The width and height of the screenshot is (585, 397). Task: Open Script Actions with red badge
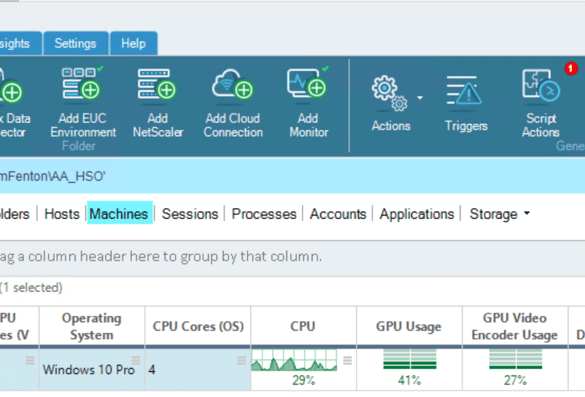pyautogui.click(x=541, y=85)
